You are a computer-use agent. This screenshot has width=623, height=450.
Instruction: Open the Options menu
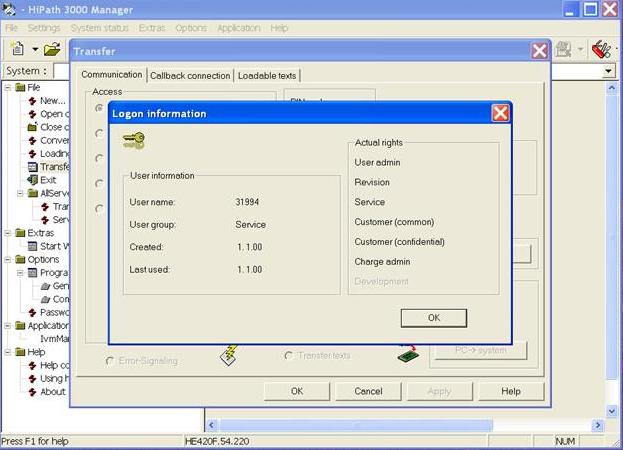click(x=191, y=28)
